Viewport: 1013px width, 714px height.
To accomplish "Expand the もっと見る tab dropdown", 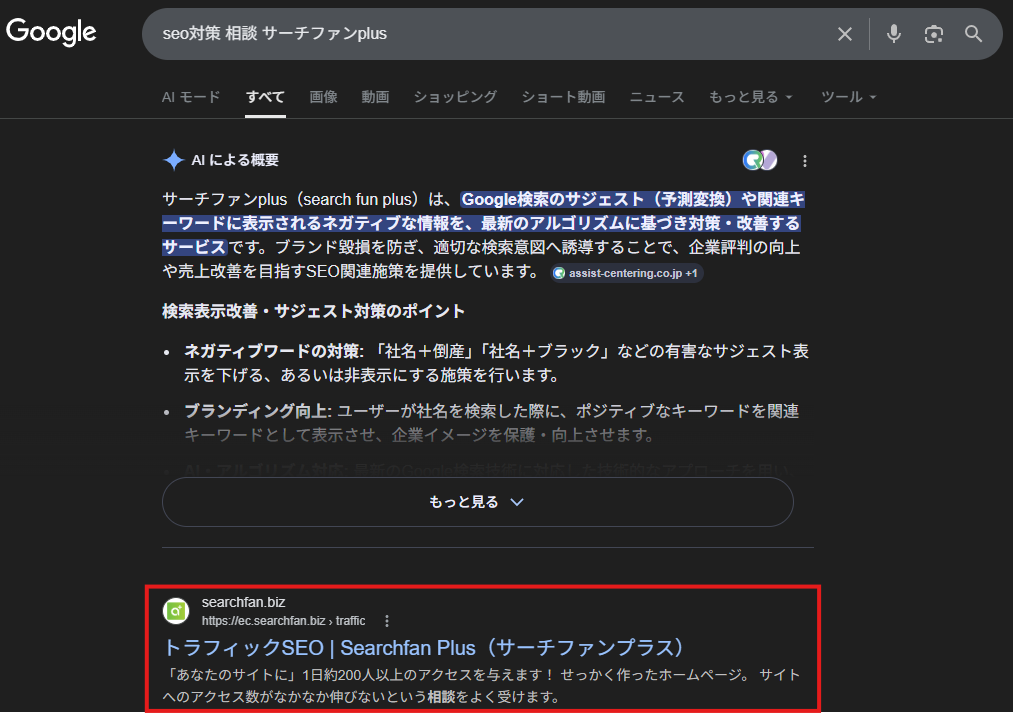I will (750, 97).
